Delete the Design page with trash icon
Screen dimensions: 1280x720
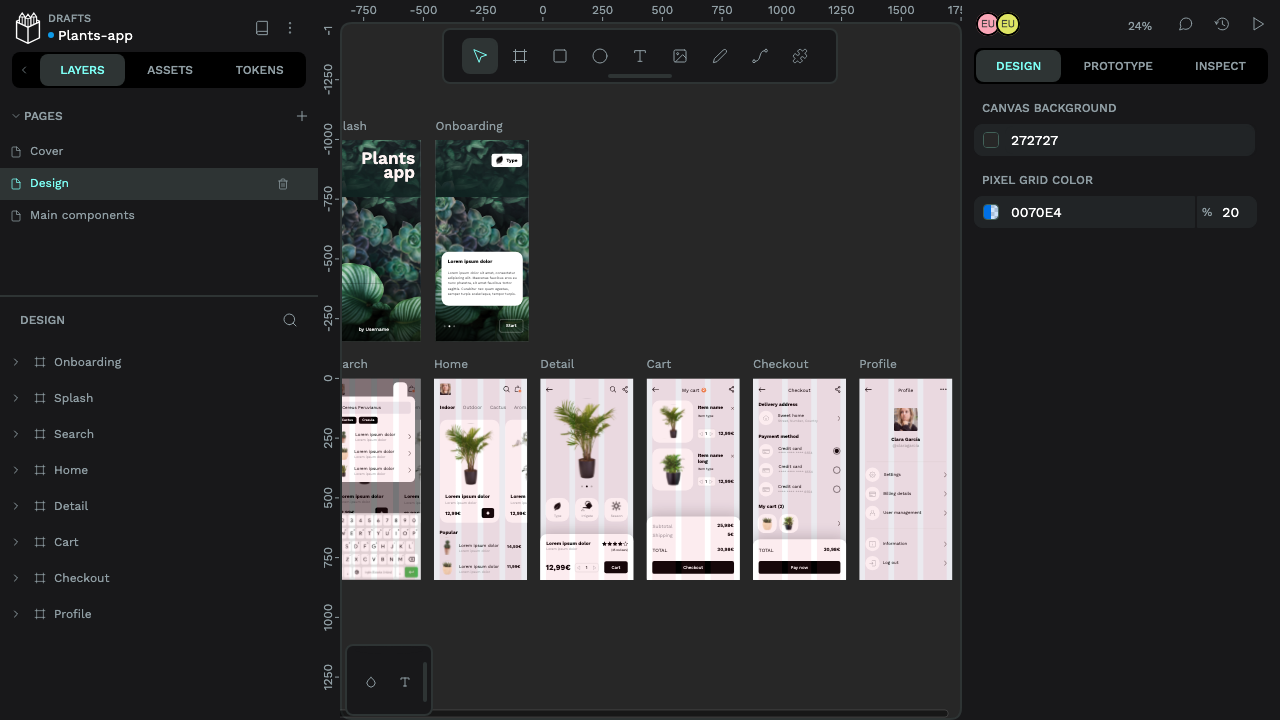(x=283, y=184)
